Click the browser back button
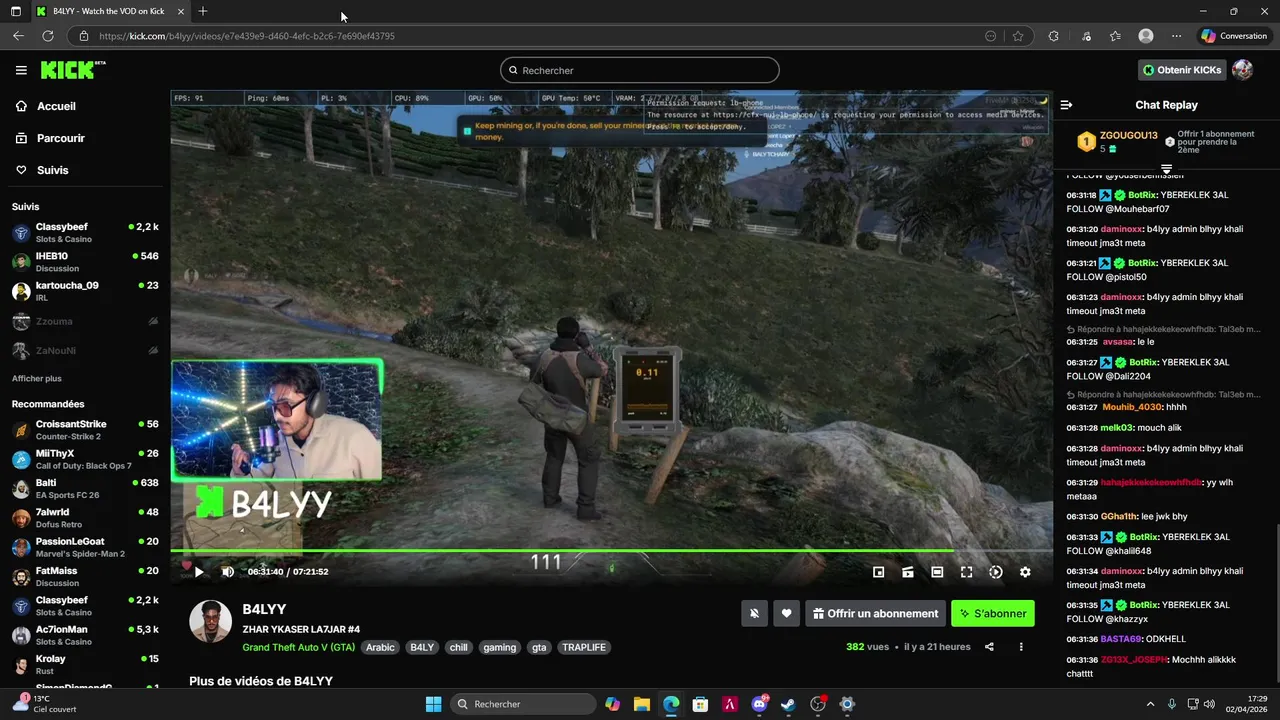This screenshot has height=720, width=1280. click(x=18, y=36)
